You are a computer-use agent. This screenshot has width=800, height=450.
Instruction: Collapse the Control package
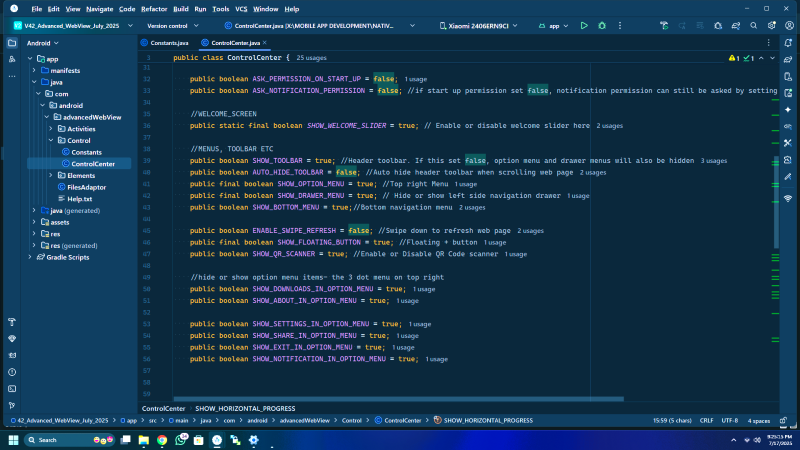[51, 140]
